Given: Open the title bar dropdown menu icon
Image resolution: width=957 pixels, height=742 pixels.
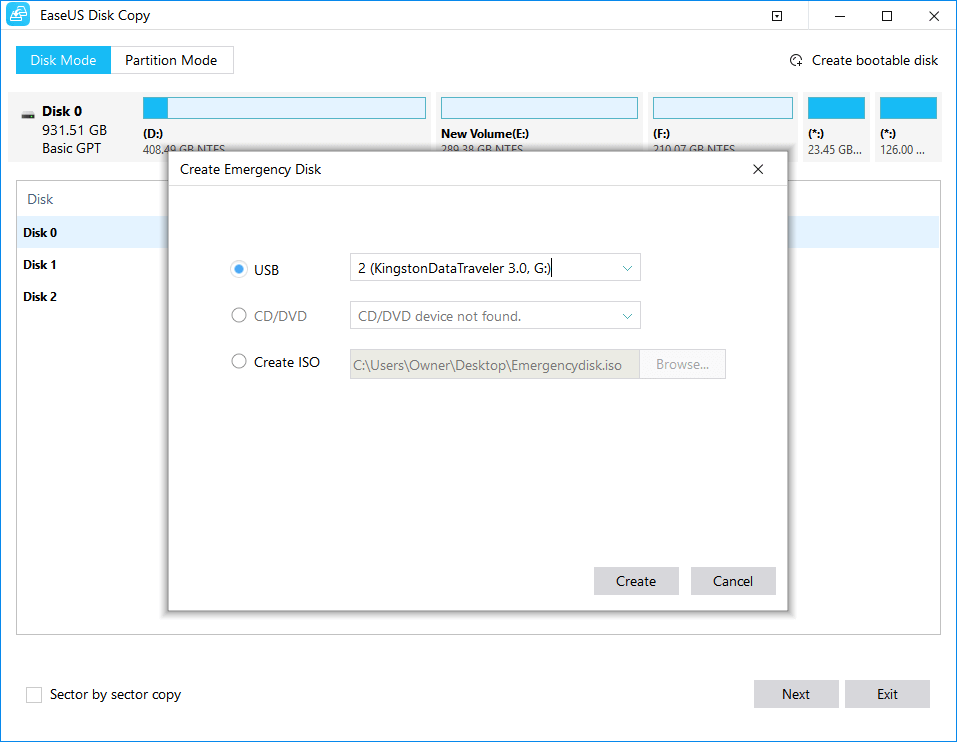Looking at the screenshot, I should 777,16.
